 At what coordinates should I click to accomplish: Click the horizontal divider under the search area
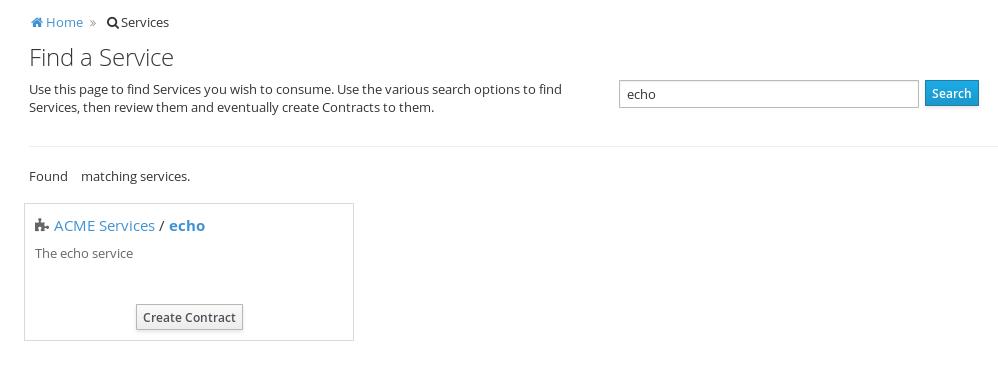click(513, 147)
